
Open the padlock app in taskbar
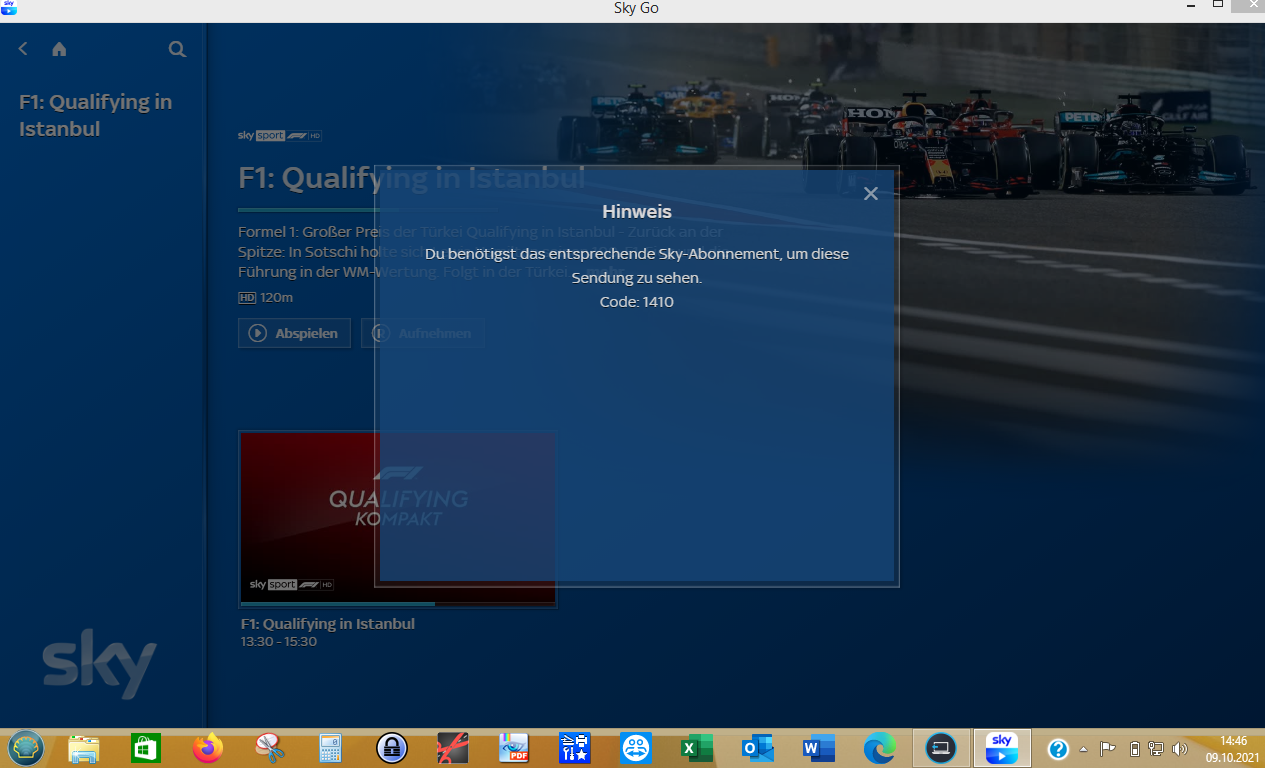(x=391, y=748)
